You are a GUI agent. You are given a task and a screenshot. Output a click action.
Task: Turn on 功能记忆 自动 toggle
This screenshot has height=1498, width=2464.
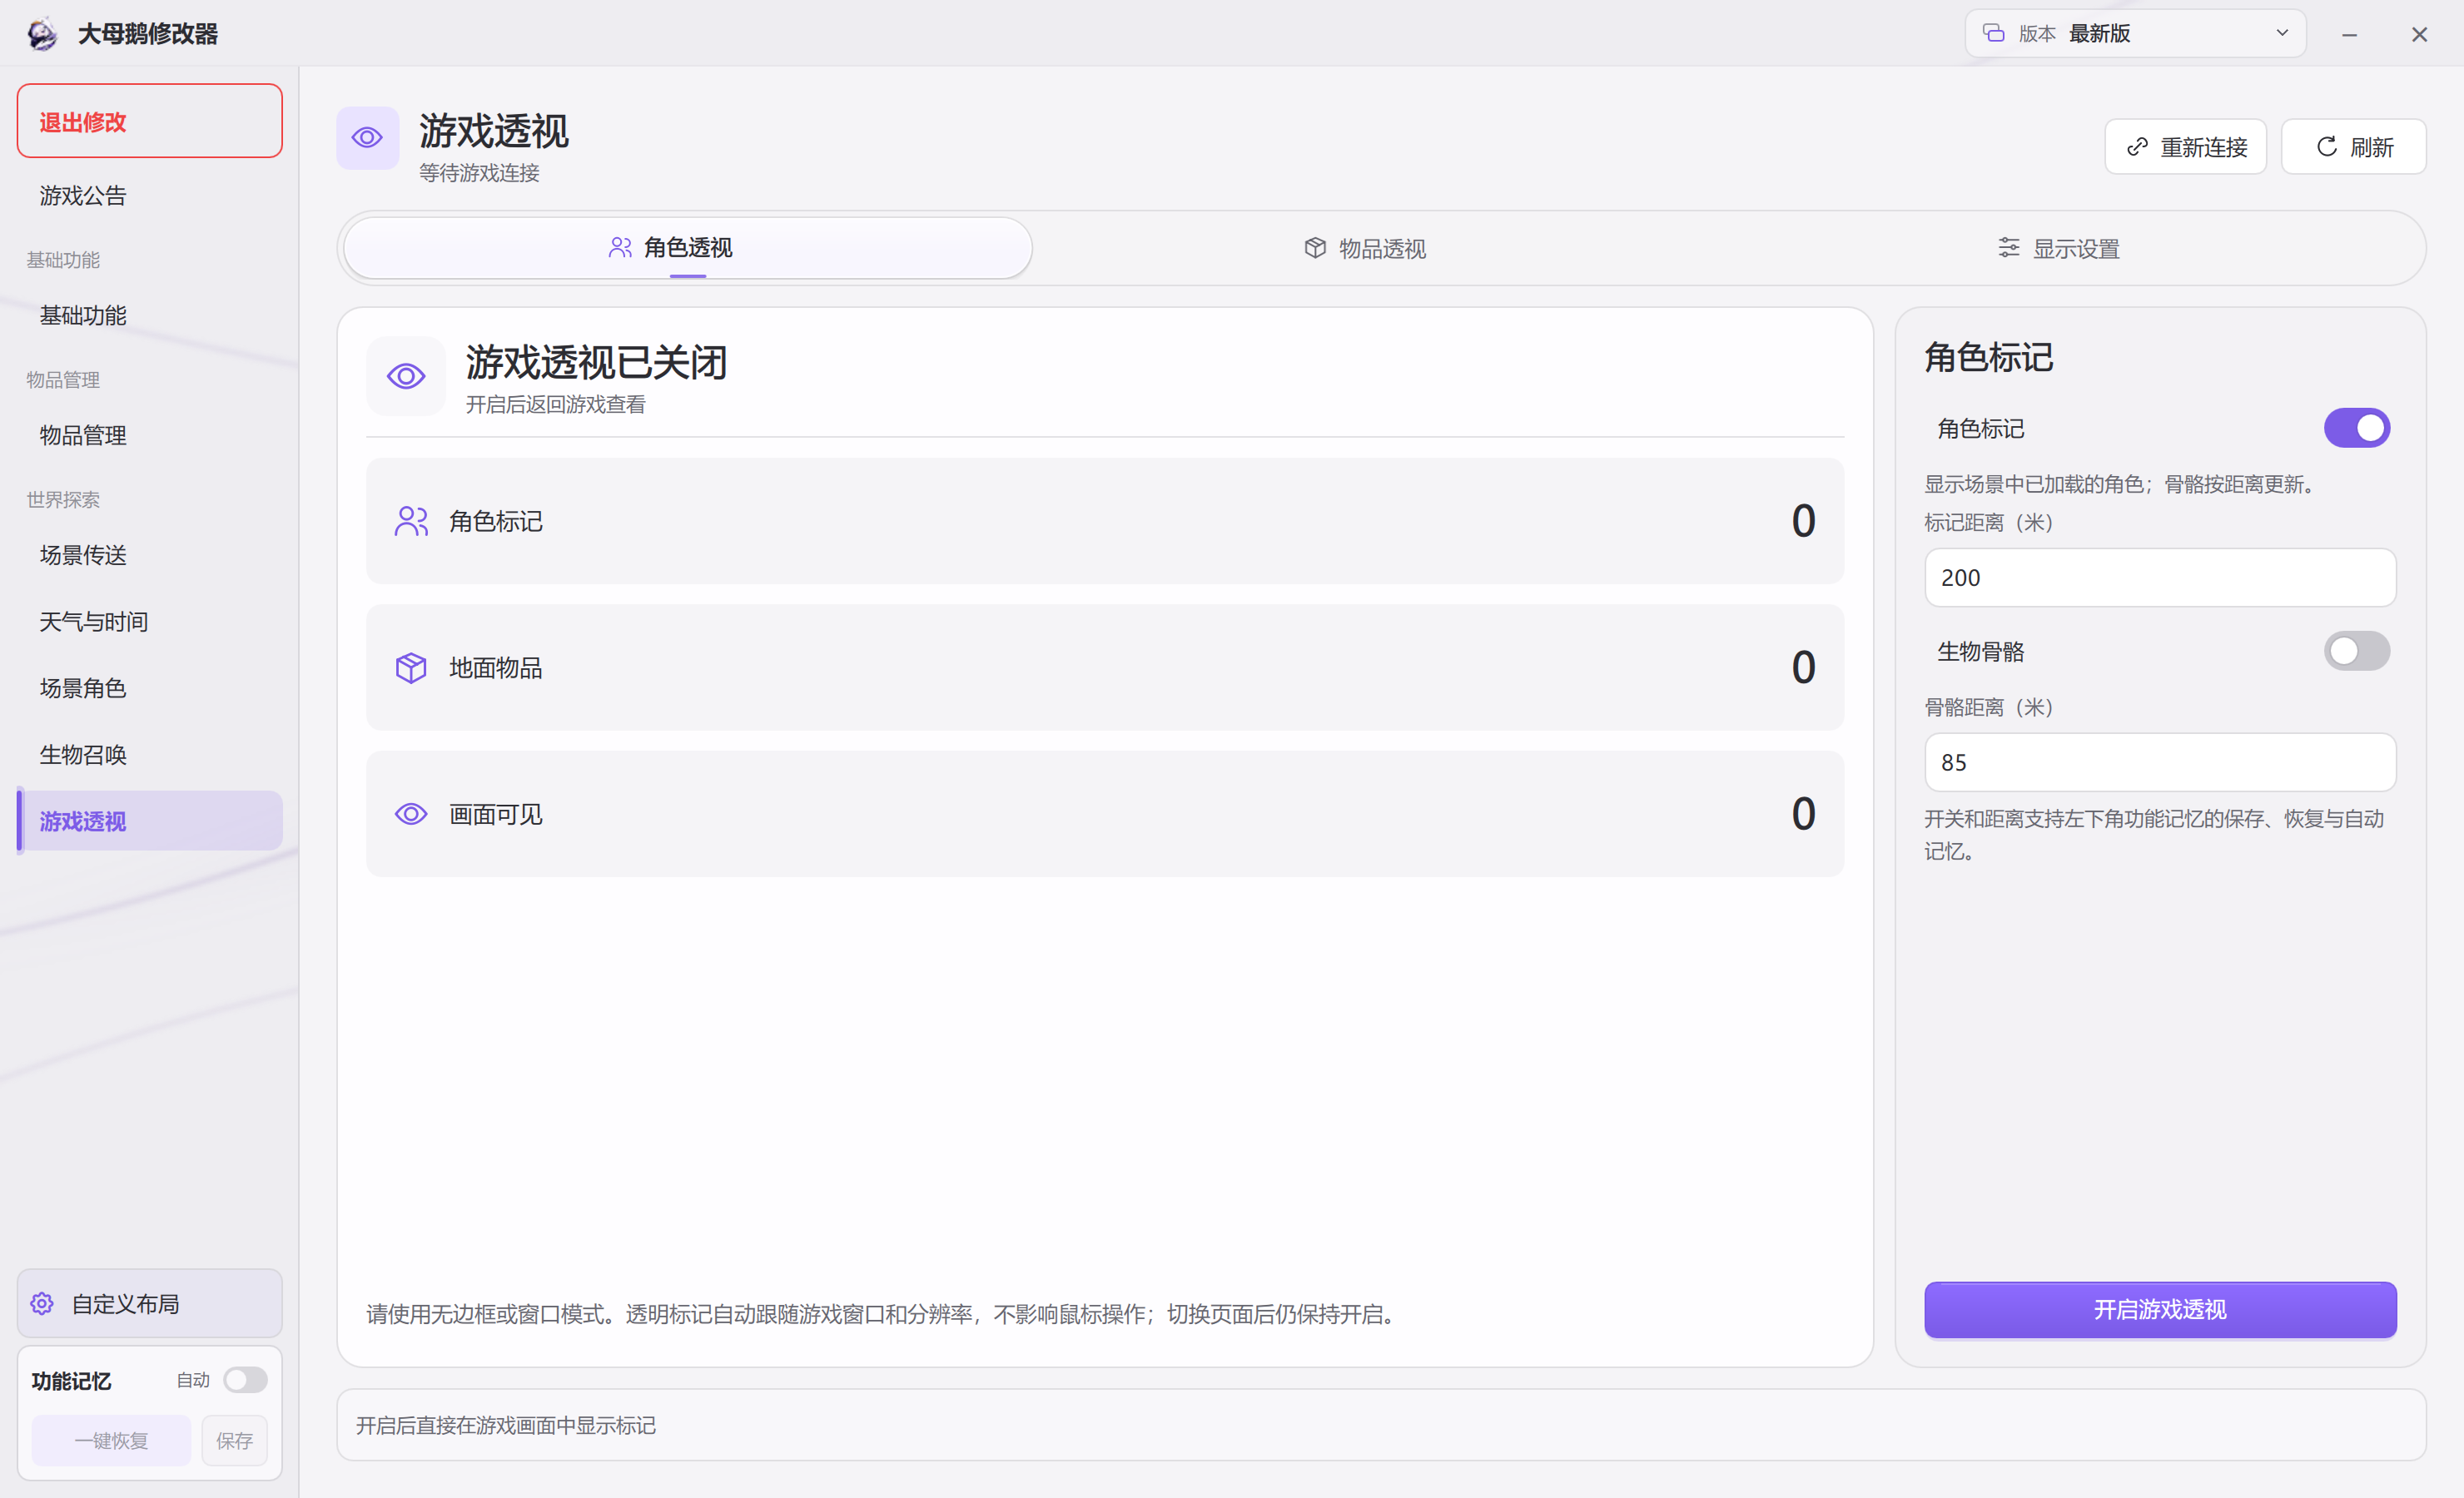pyautogui.click(x=245, y=1380)
